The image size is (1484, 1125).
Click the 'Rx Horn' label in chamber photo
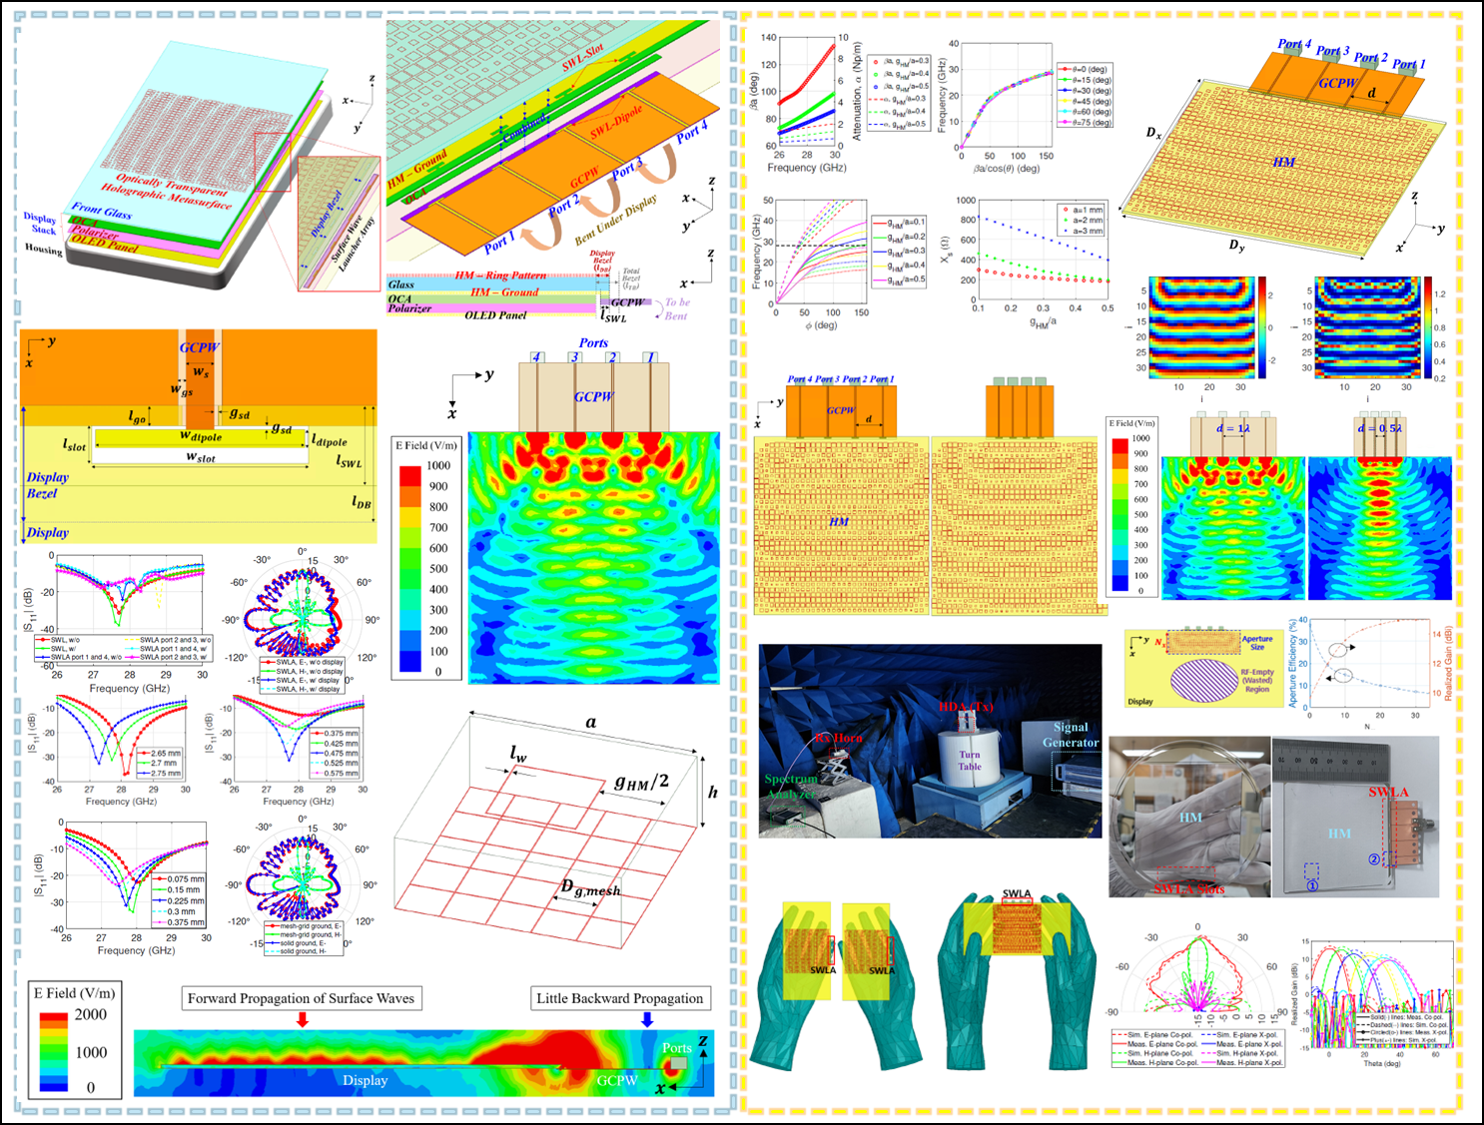tap(838, 737)
